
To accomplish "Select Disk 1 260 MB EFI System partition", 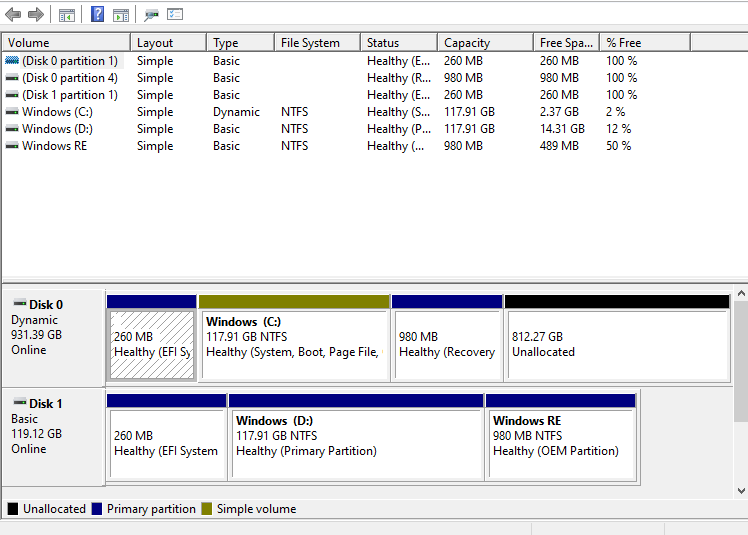I will pos(166,437).
